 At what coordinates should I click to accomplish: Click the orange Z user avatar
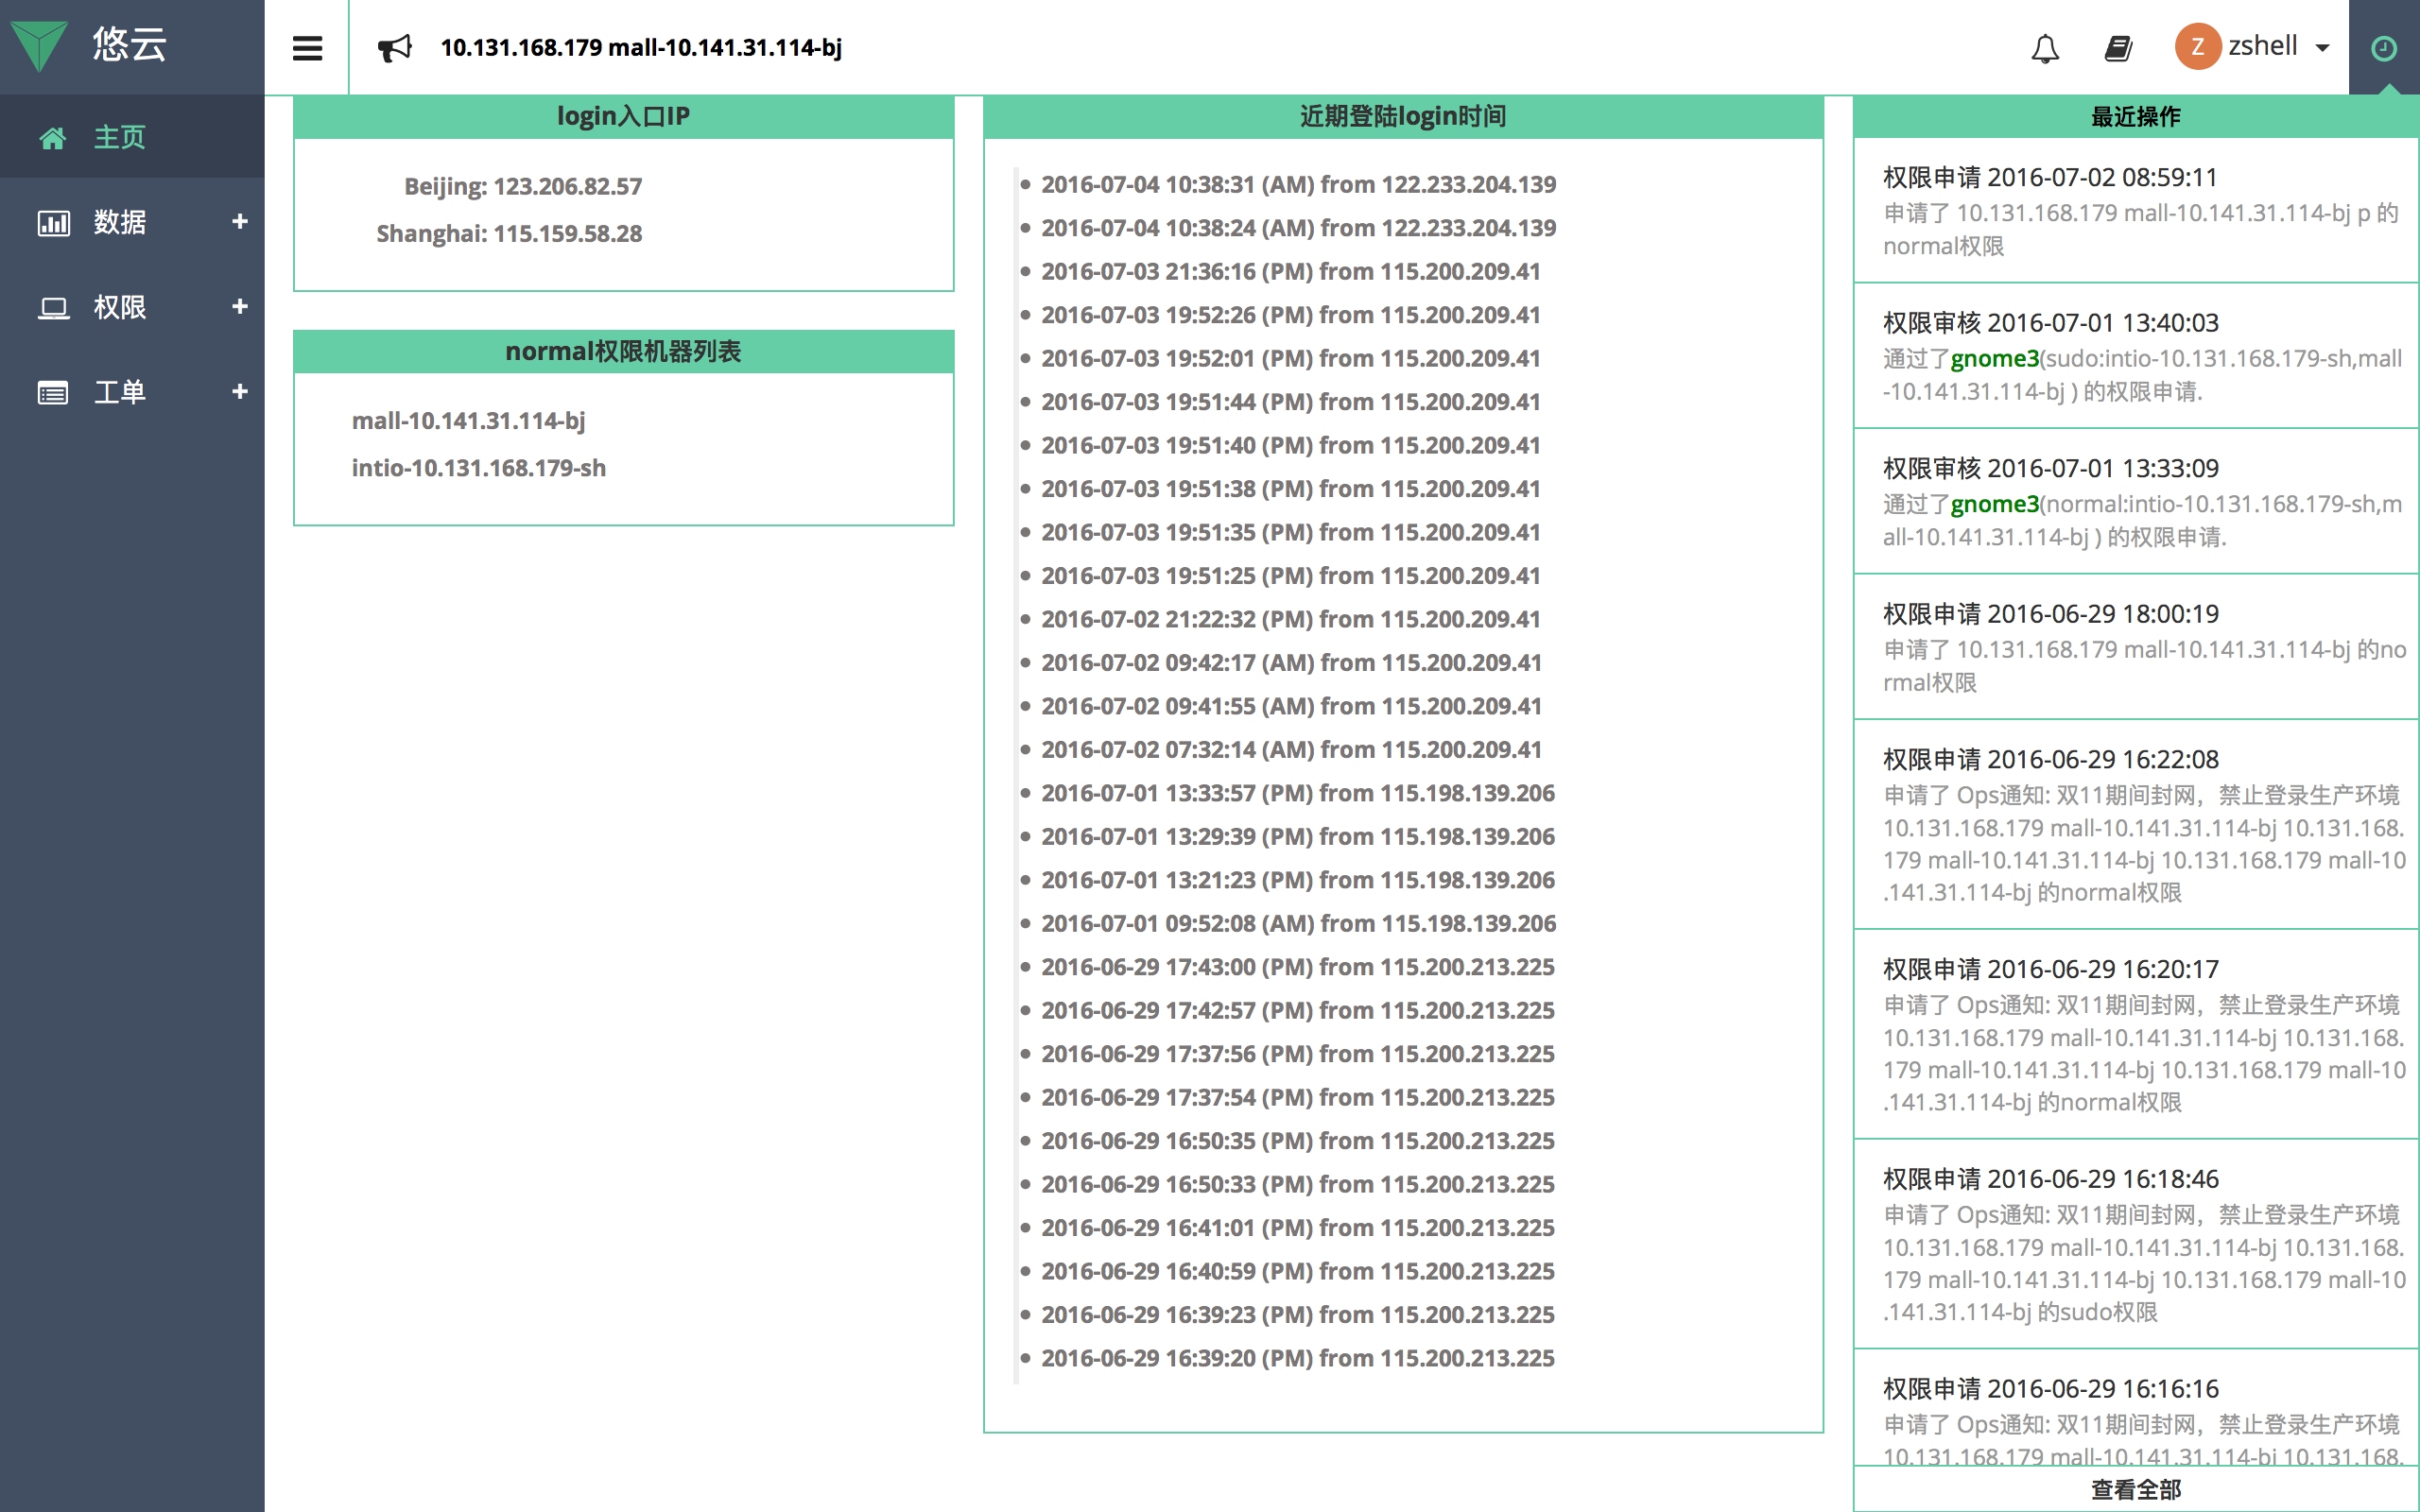(x=2197, y=47)
